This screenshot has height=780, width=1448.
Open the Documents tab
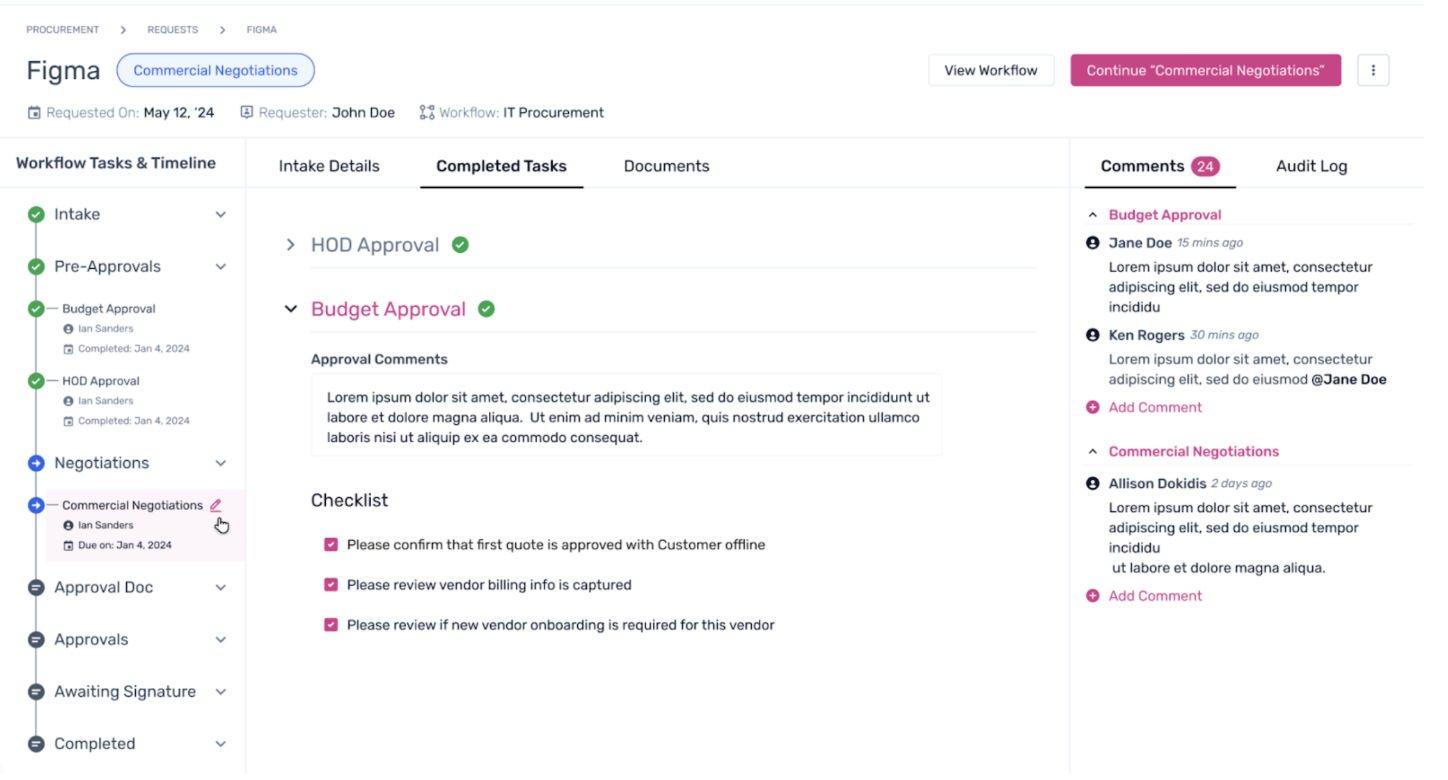[667, 166]
